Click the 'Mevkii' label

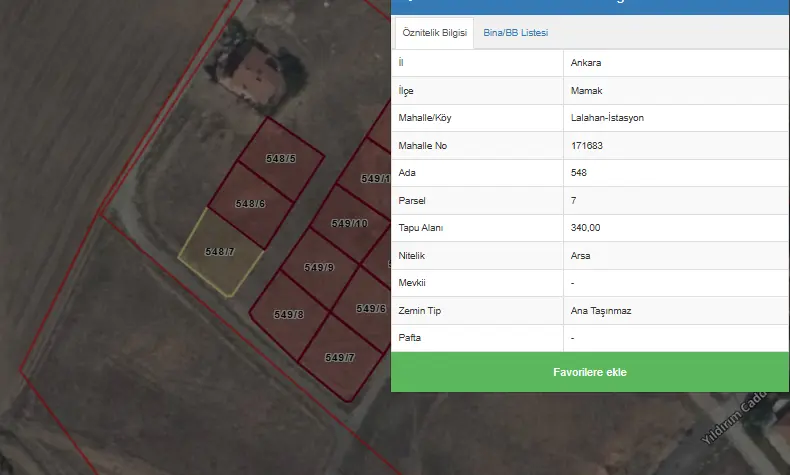coord(412,283)
